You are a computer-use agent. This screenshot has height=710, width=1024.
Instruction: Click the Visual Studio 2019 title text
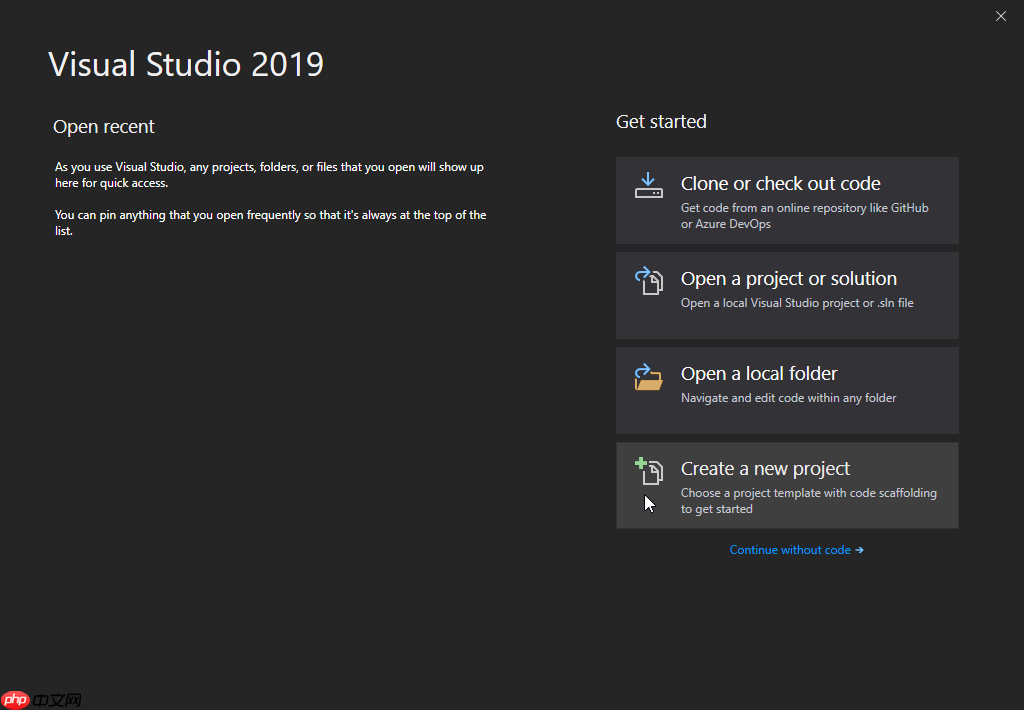click(x=186, y=64)
